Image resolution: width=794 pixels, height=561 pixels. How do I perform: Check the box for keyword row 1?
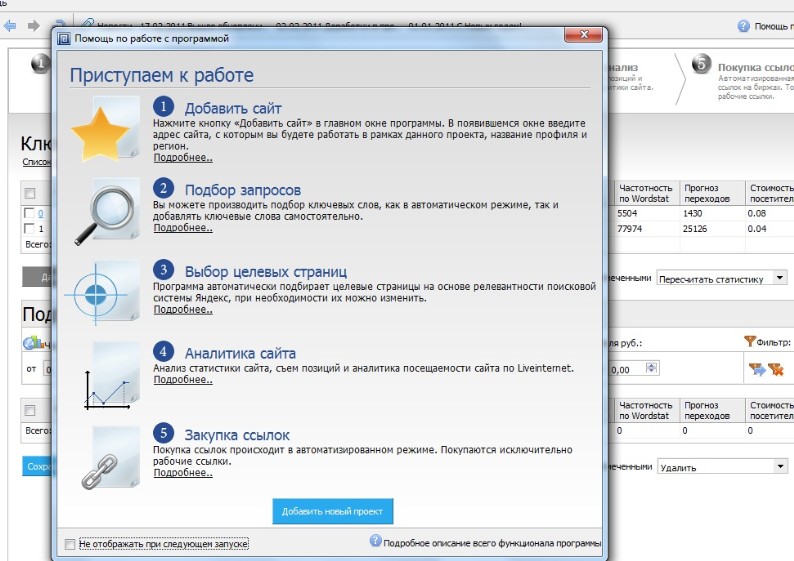click(x=29, y=228)
